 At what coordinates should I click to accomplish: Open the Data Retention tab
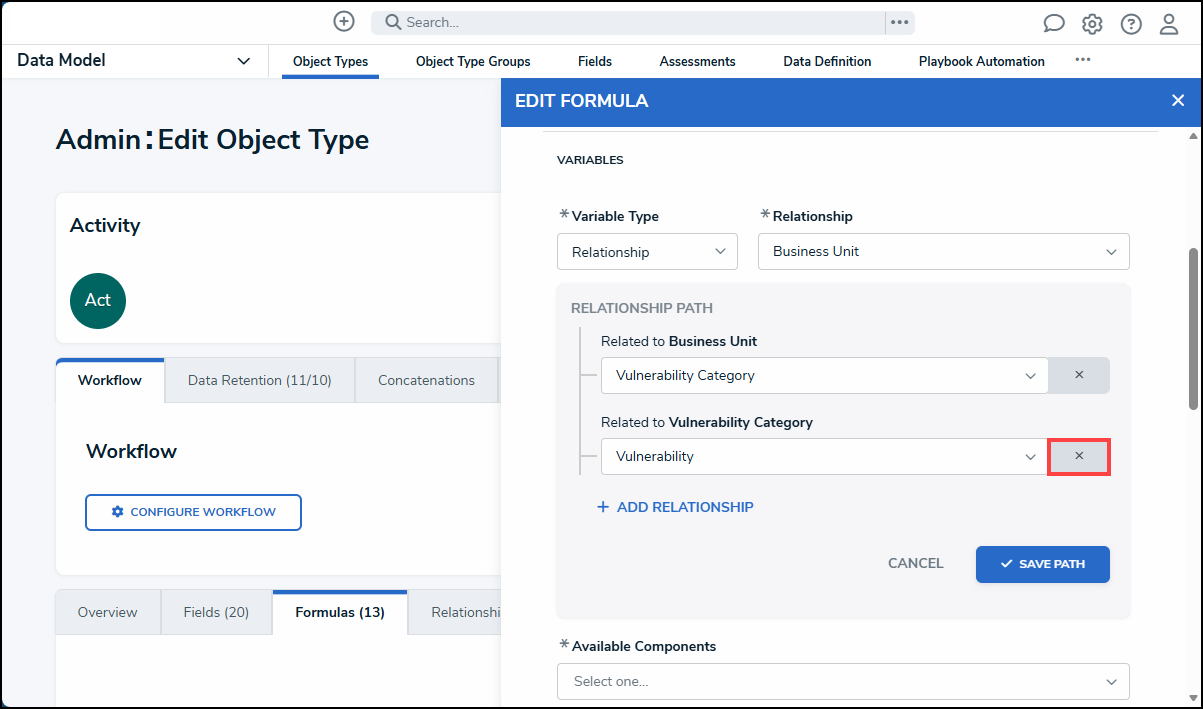coord(259,380)
